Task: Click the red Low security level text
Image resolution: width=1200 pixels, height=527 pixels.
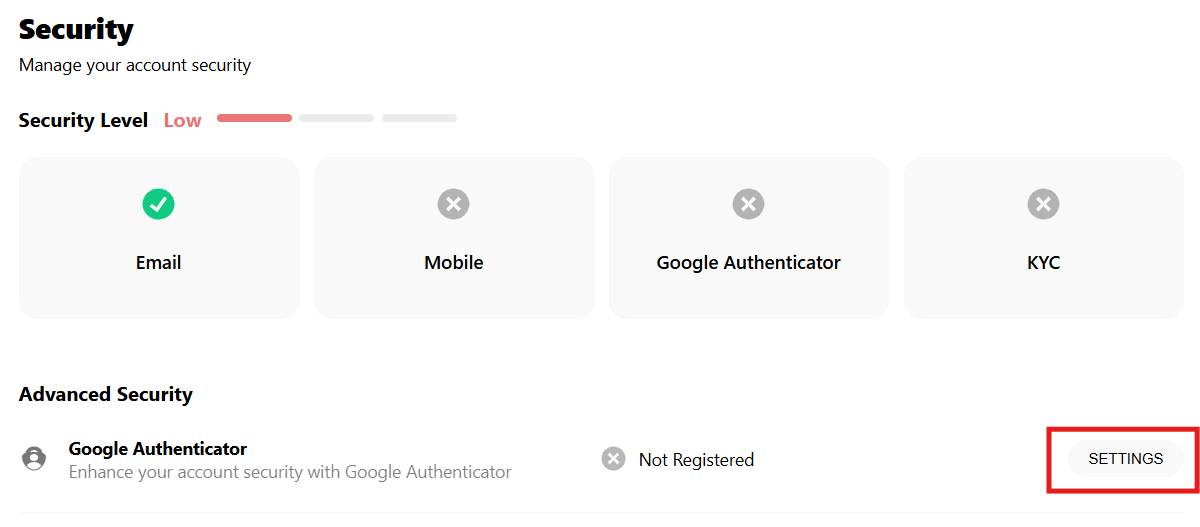Action: [182, 121]
